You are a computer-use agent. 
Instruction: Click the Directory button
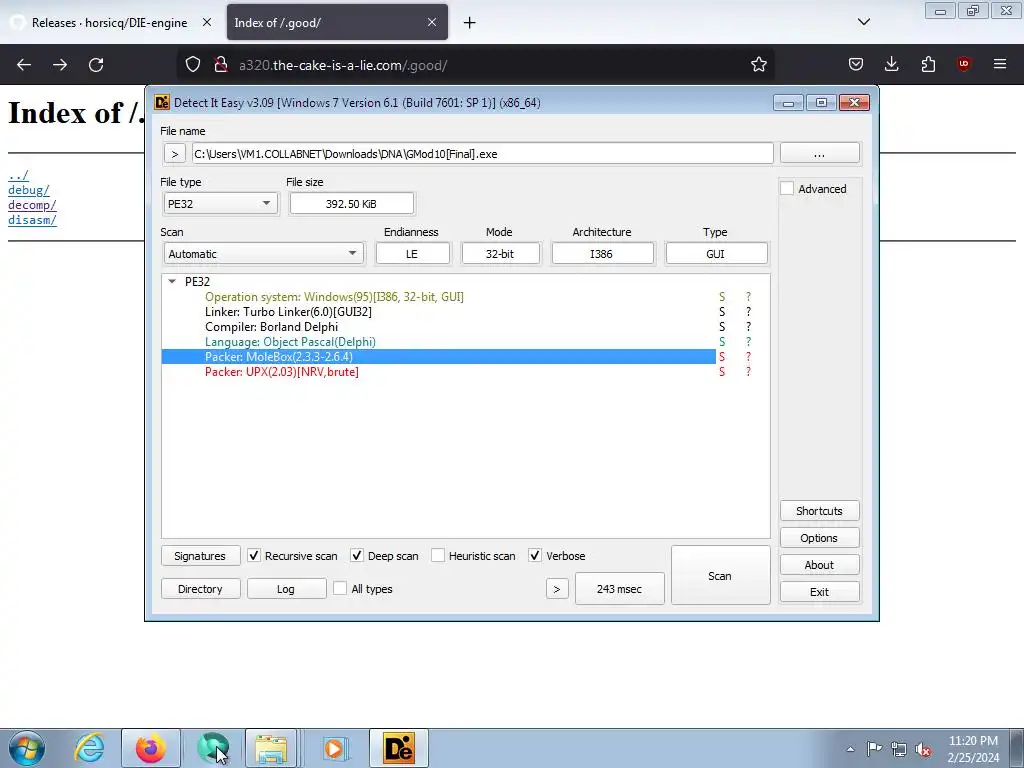click(x=200, y=589)
